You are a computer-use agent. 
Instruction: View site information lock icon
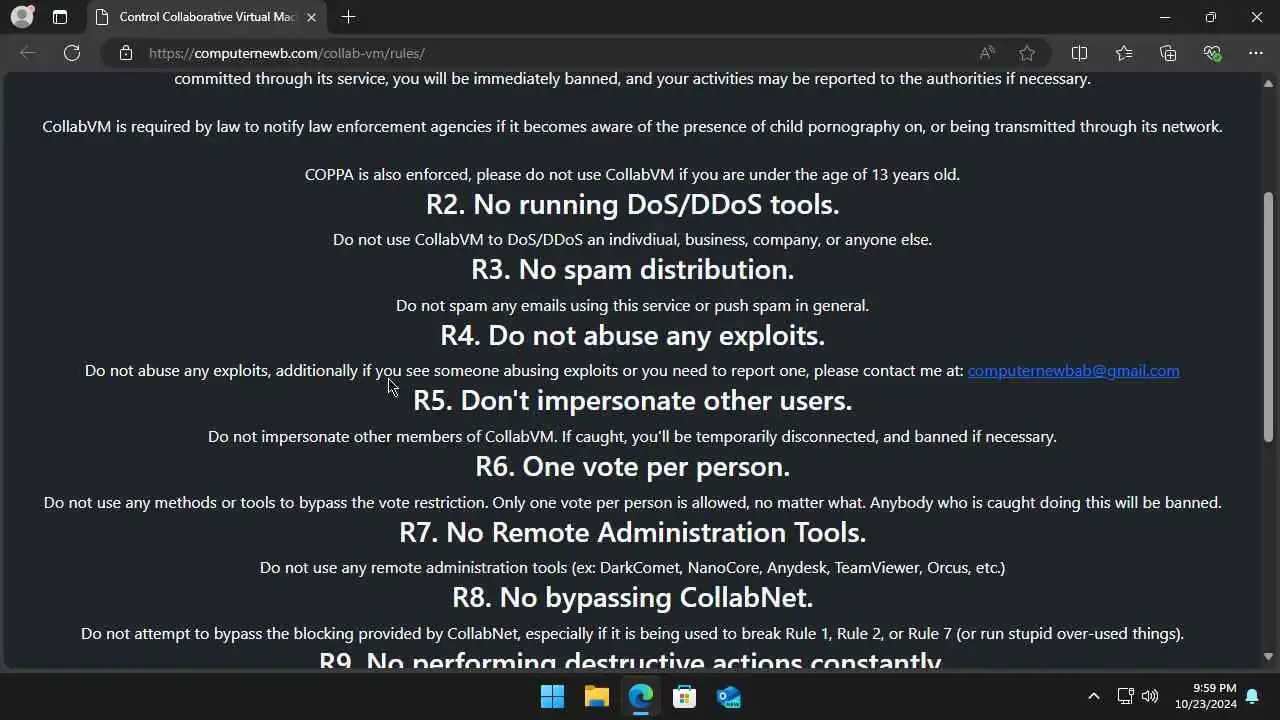pos(126,53)
